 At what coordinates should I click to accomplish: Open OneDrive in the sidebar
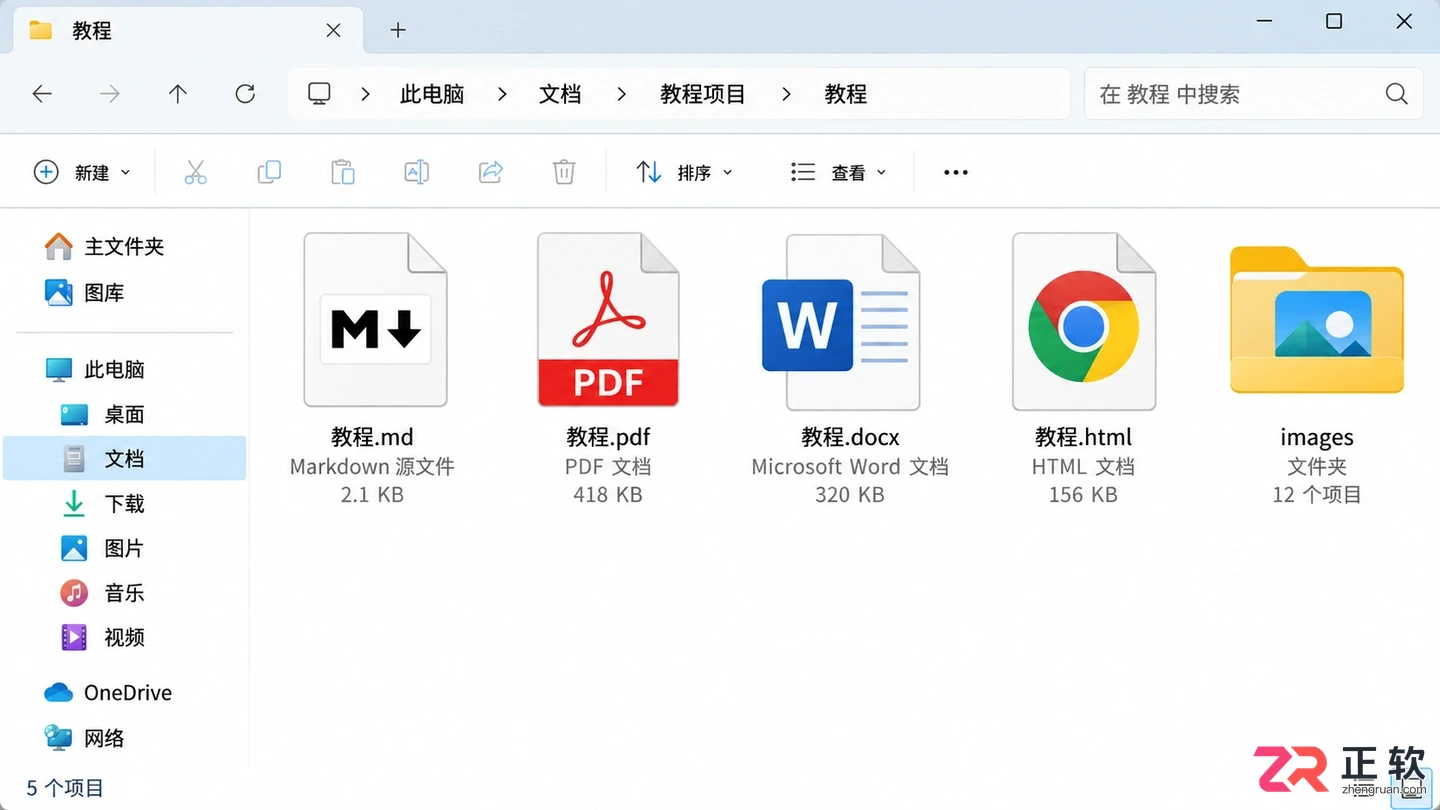tap(108, 693)
